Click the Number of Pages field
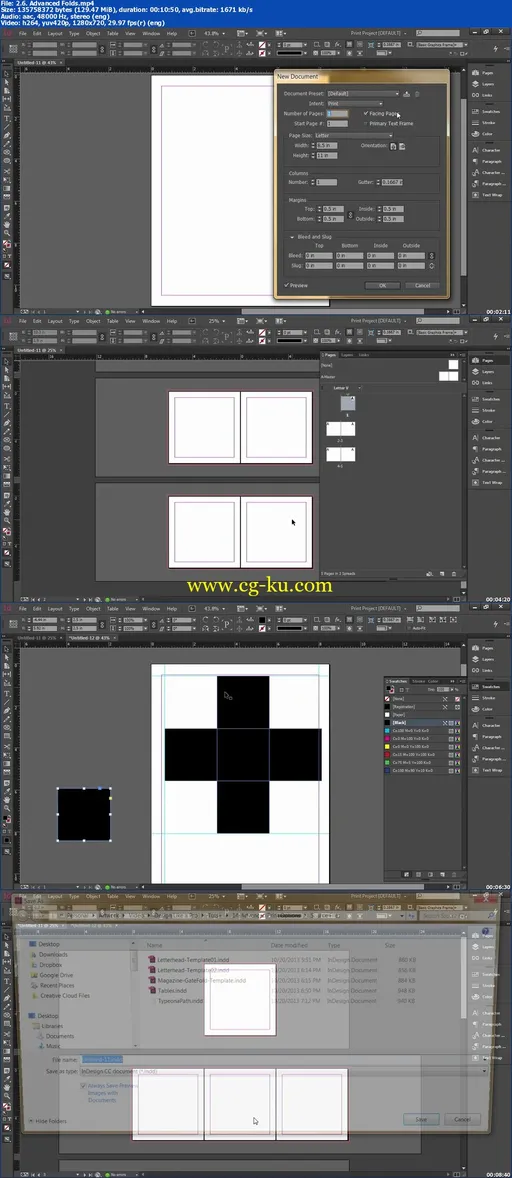The height and width of the screenshot is (1178, 512). [x=337, y=113]
